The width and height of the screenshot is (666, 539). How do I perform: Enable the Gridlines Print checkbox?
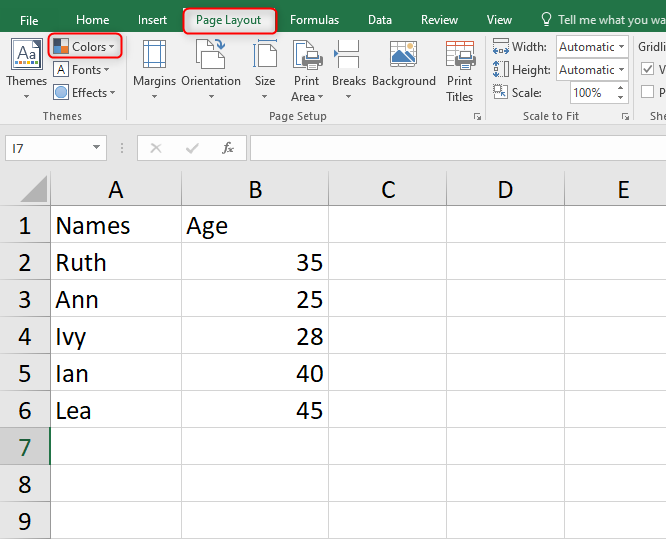click(x=647, y=92)
